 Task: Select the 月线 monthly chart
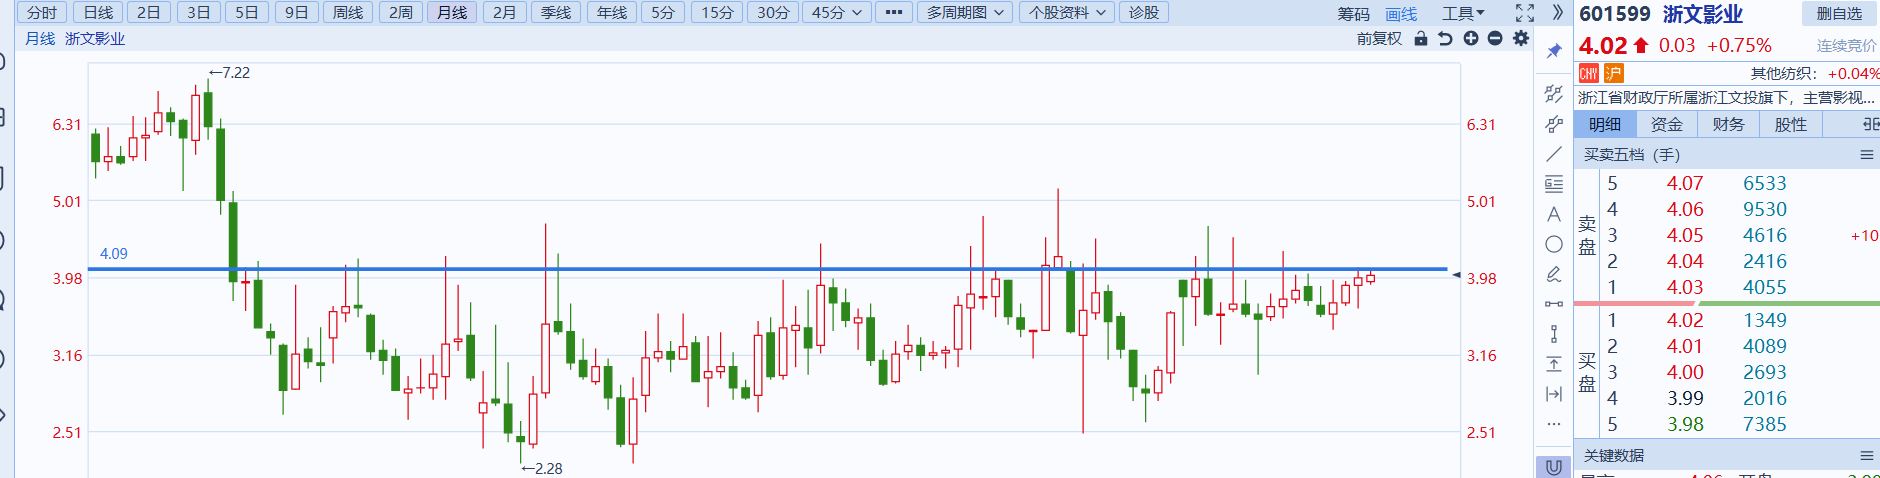[x=452, y=12]
